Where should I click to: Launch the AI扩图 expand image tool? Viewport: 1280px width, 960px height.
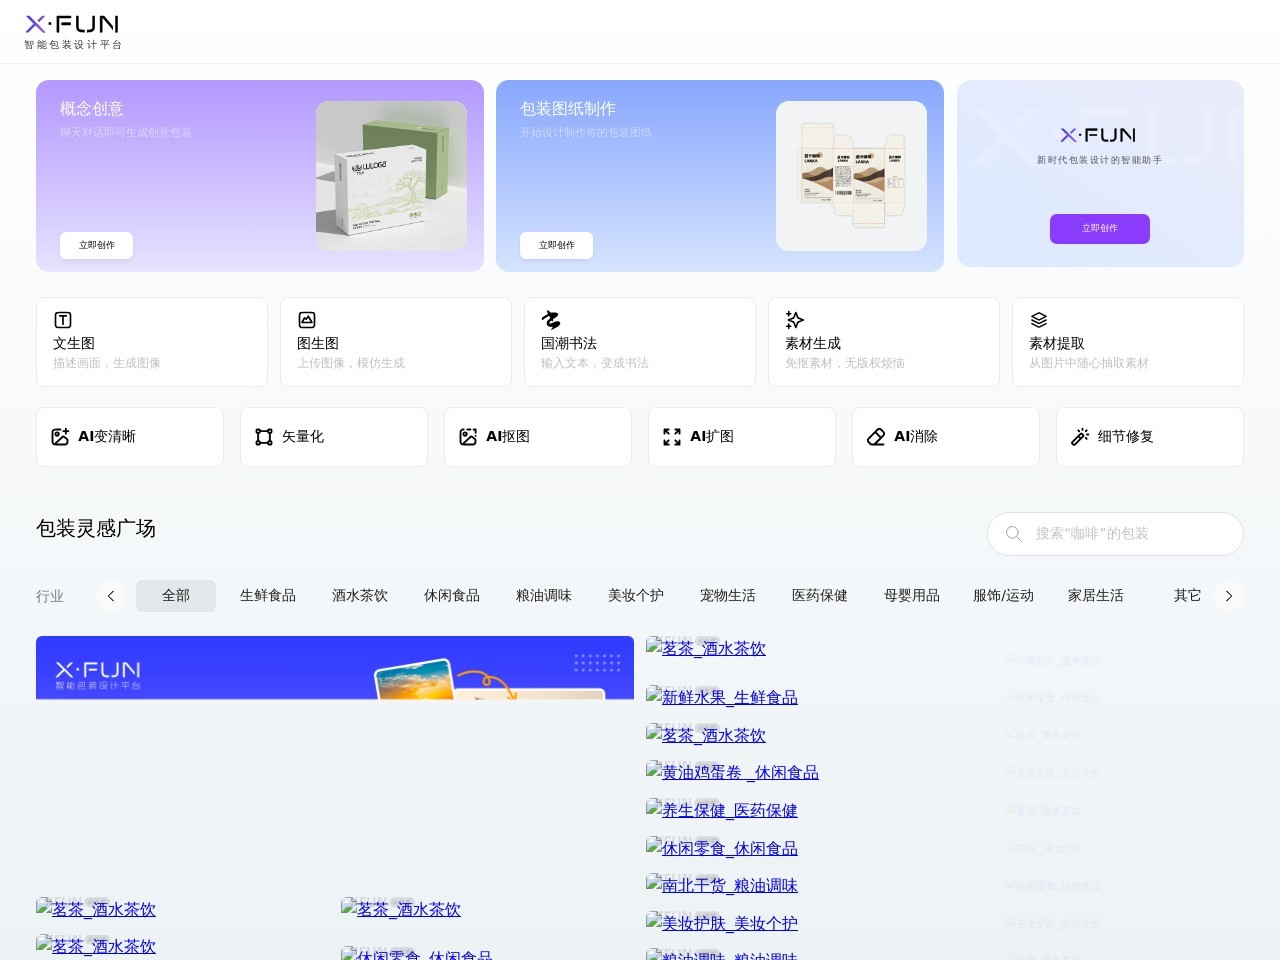(x=742, y=437)
